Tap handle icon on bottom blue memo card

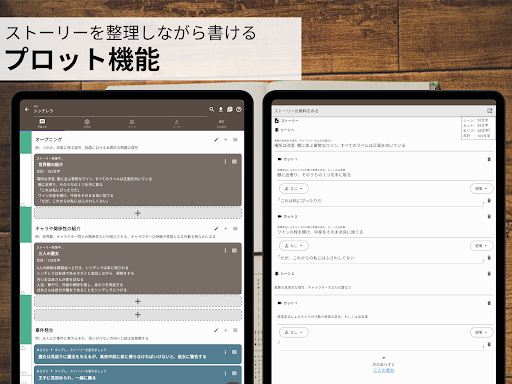tap(234, 373)
